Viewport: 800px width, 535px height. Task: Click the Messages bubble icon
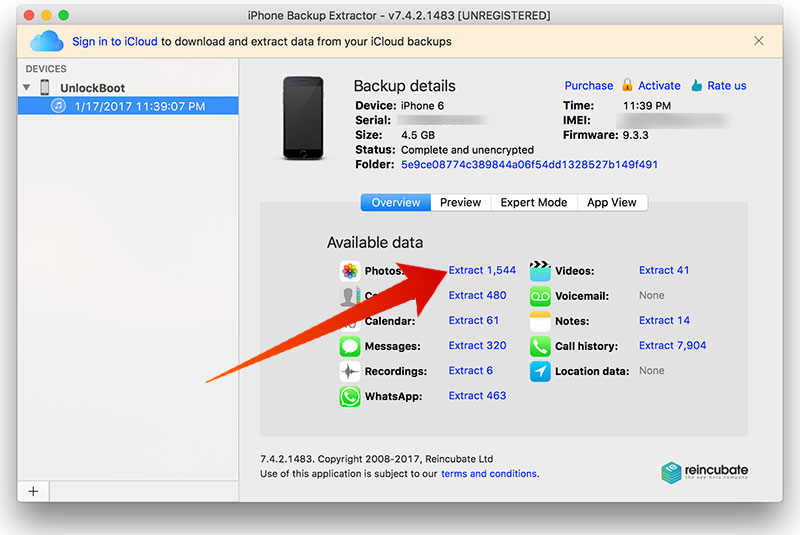coord(349,346)
